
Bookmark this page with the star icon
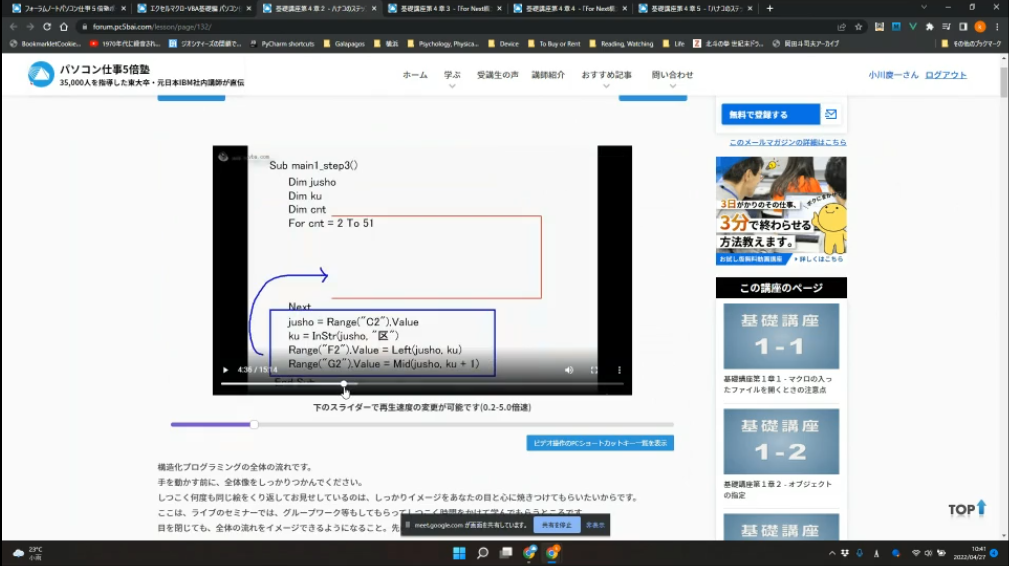point(859,26)
